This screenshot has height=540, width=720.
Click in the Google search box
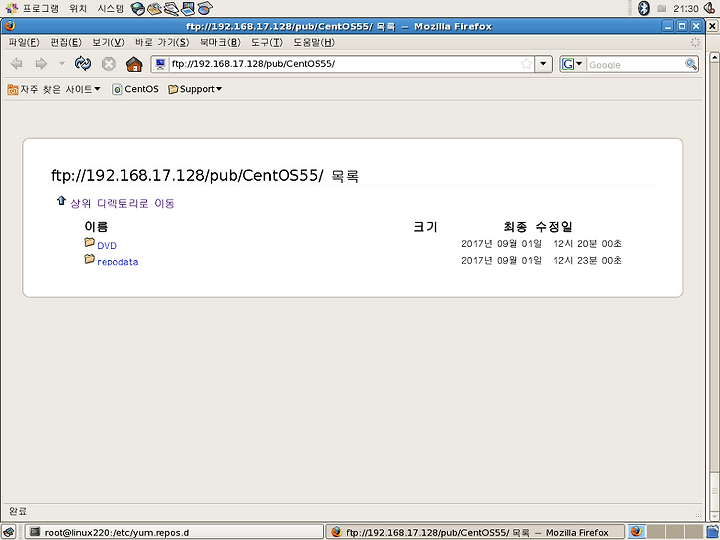coord(636,65)
